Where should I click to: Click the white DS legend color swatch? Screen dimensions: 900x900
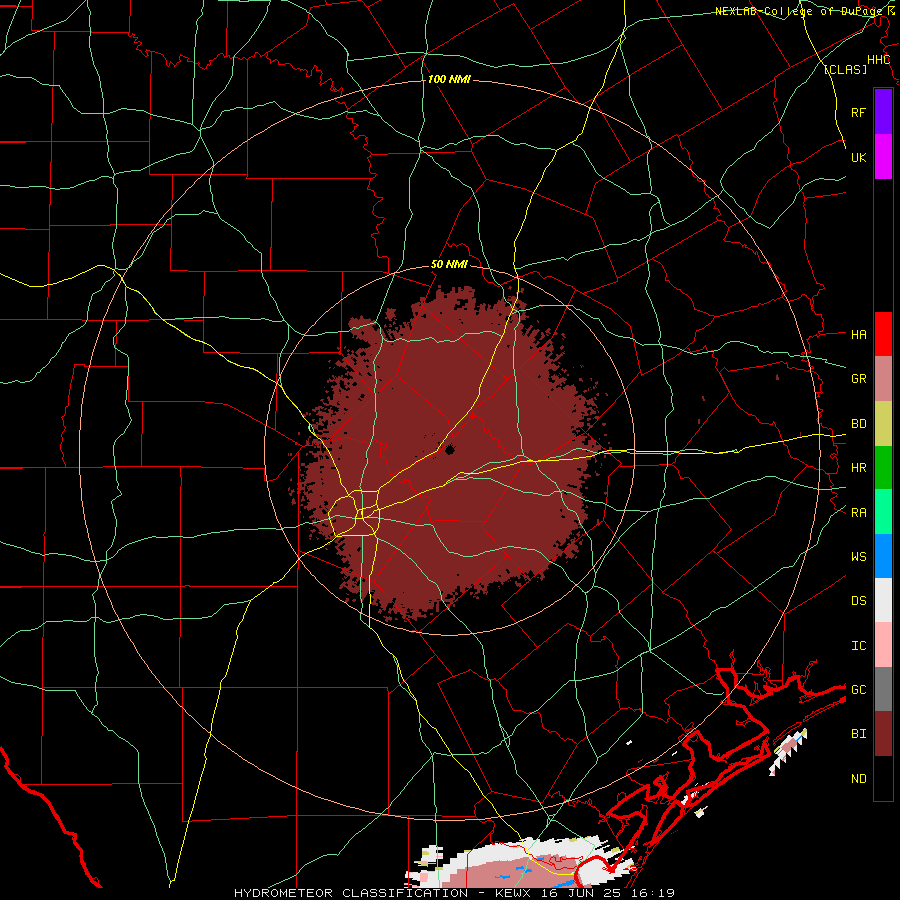click(883, 600)
